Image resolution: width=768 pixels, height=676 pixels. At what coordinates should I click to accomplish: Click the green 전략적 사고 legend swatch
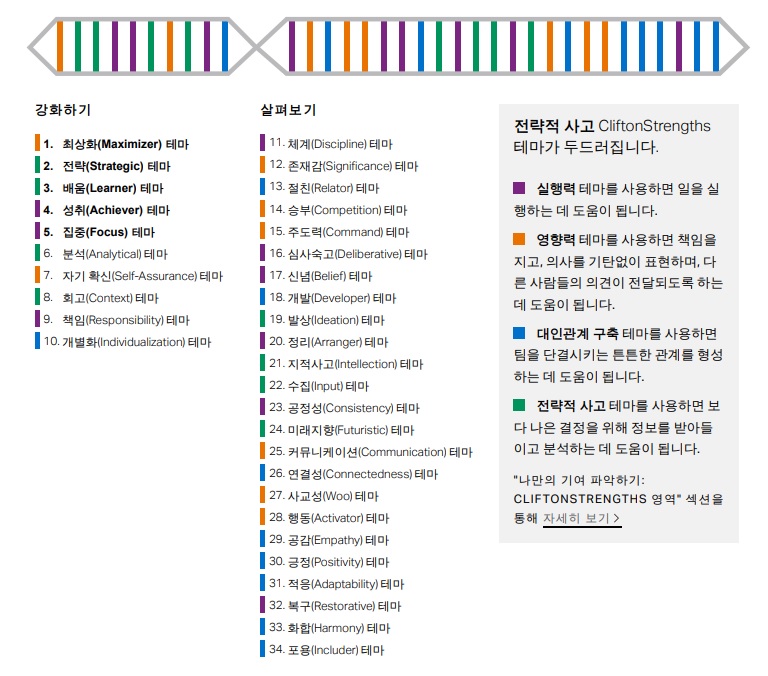(x=519, y=405)
